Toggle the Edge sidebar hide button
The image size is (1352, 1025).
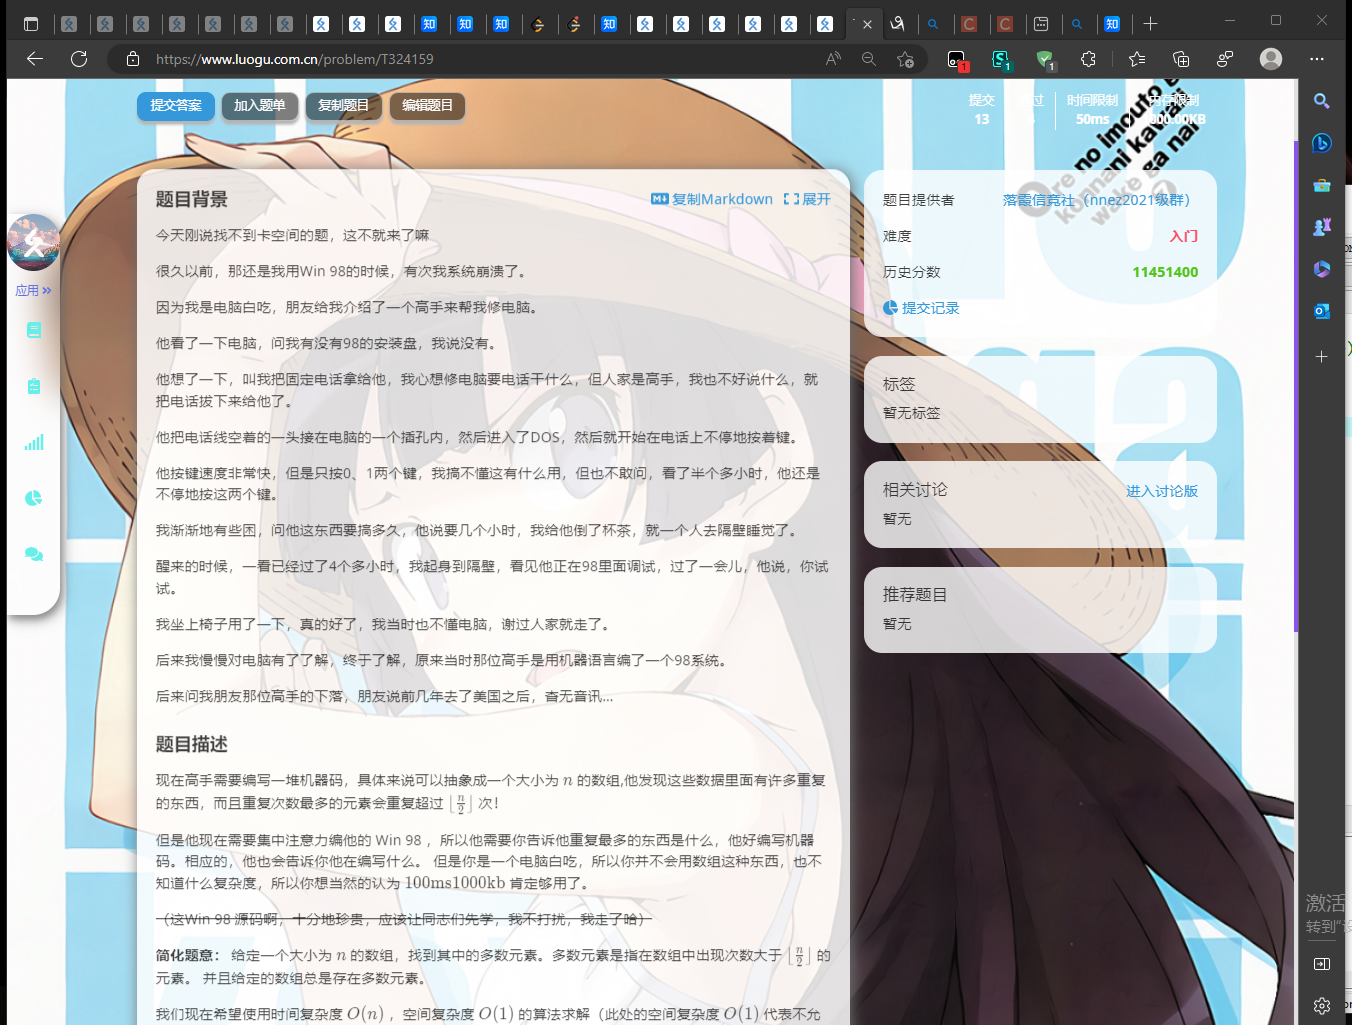[x=1321, y=964]
